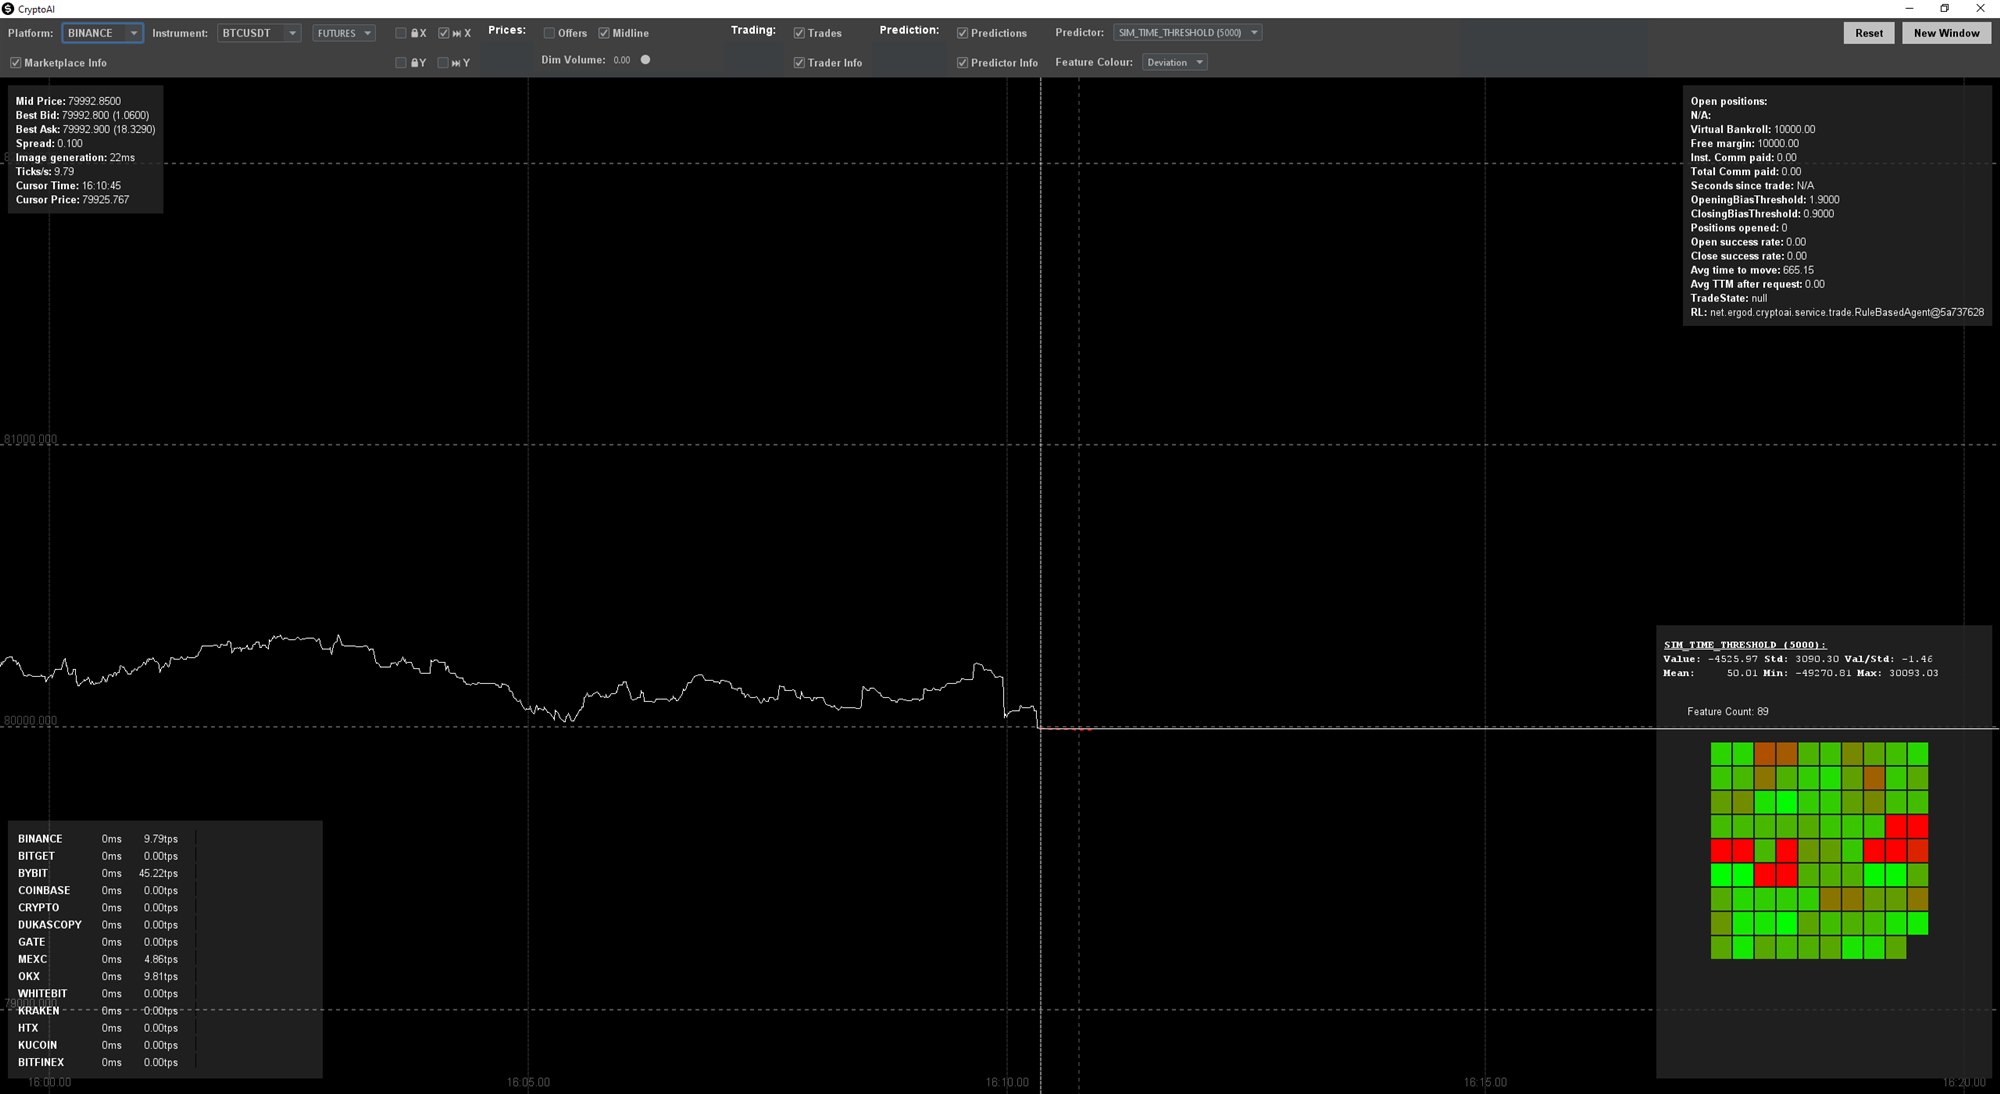Open the Feature Colour Deviation dropdown
The height and width of the screenshot is (1094, 2000).
[x=1174, y=62]
